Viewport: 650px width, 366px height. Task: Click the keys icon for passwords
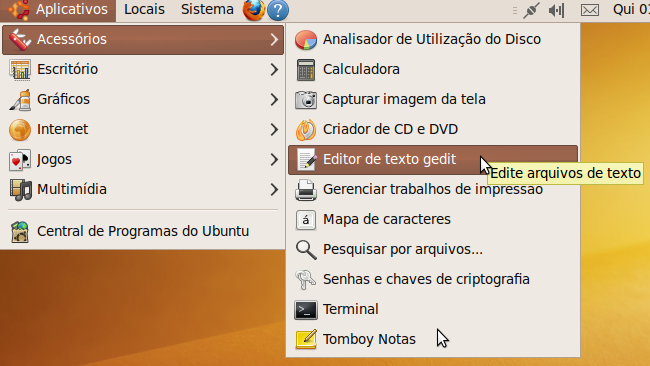pos(306,280)
